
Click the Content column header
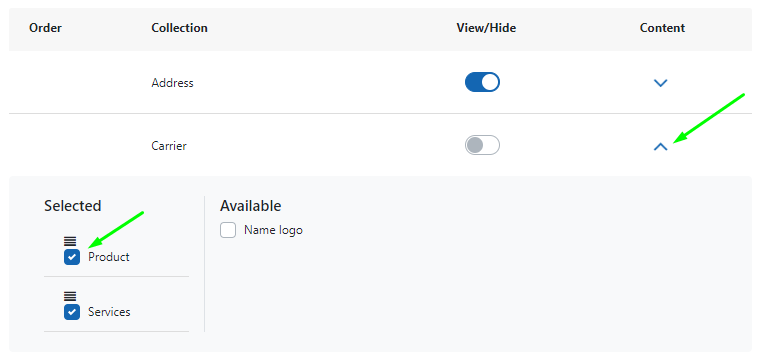click(x=662, y=28)
